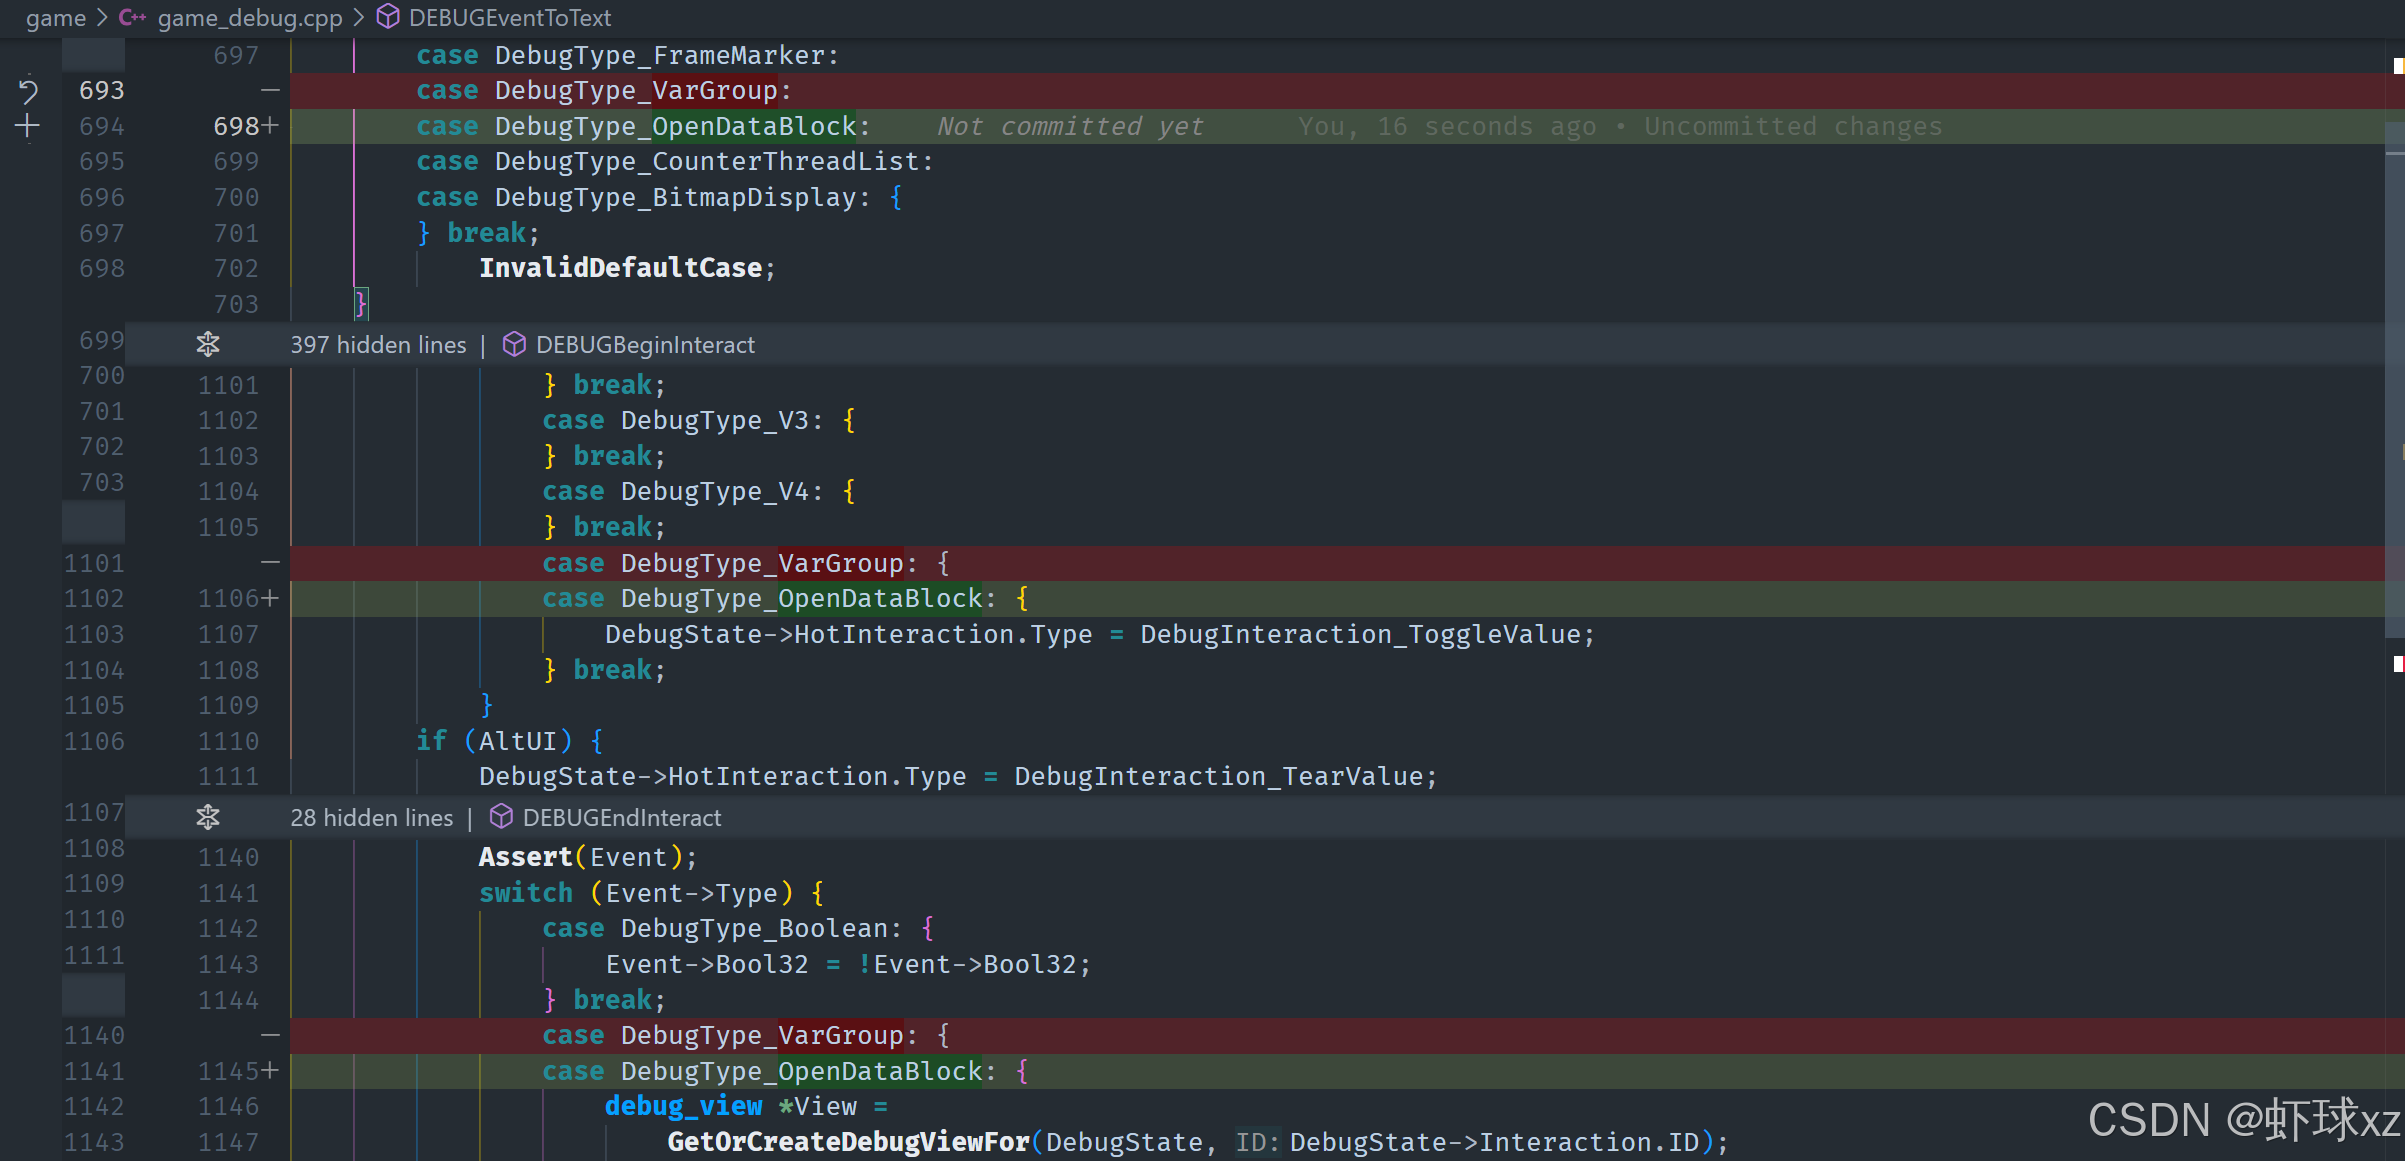Open DEBUGEventToText symbol breadcrumb
Screen dimensions: 2405x1161
coord(509,18)
